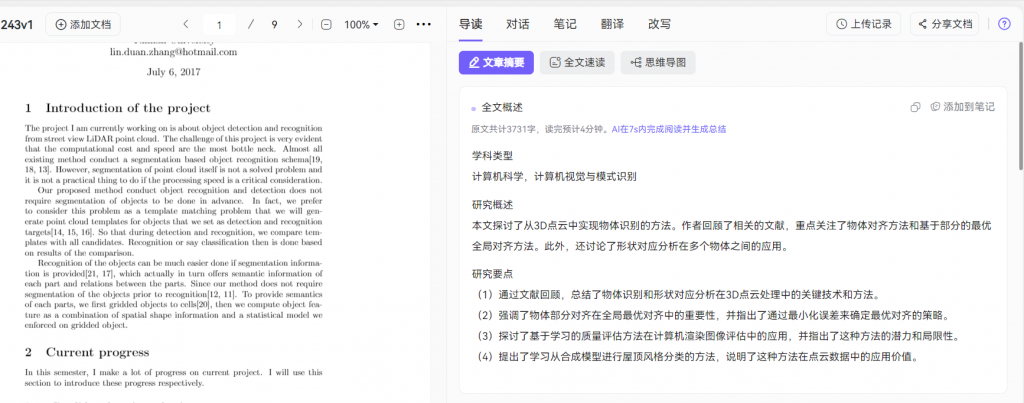Open the help question mark icon
The image size is (1024, 403).
pos(1004,24)
